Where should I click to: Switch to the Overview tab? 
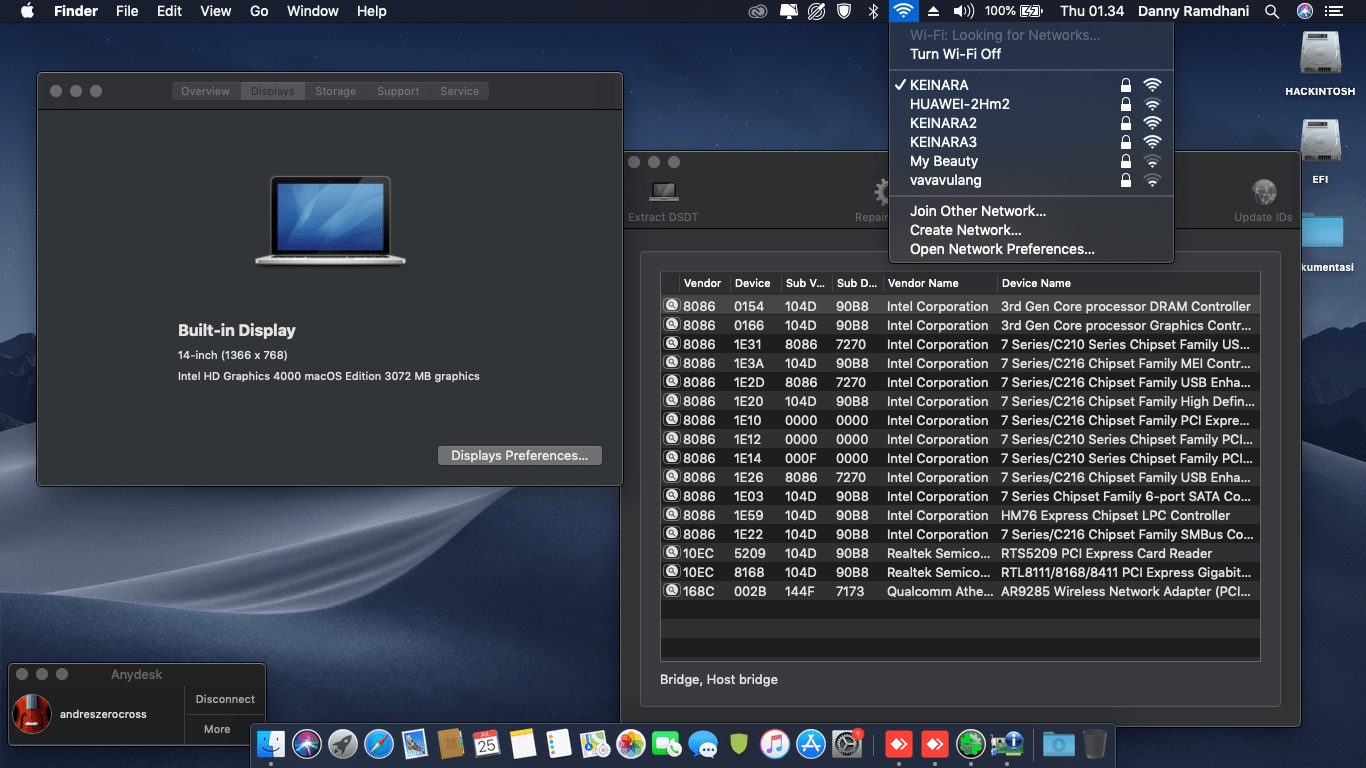click(205, 91)
